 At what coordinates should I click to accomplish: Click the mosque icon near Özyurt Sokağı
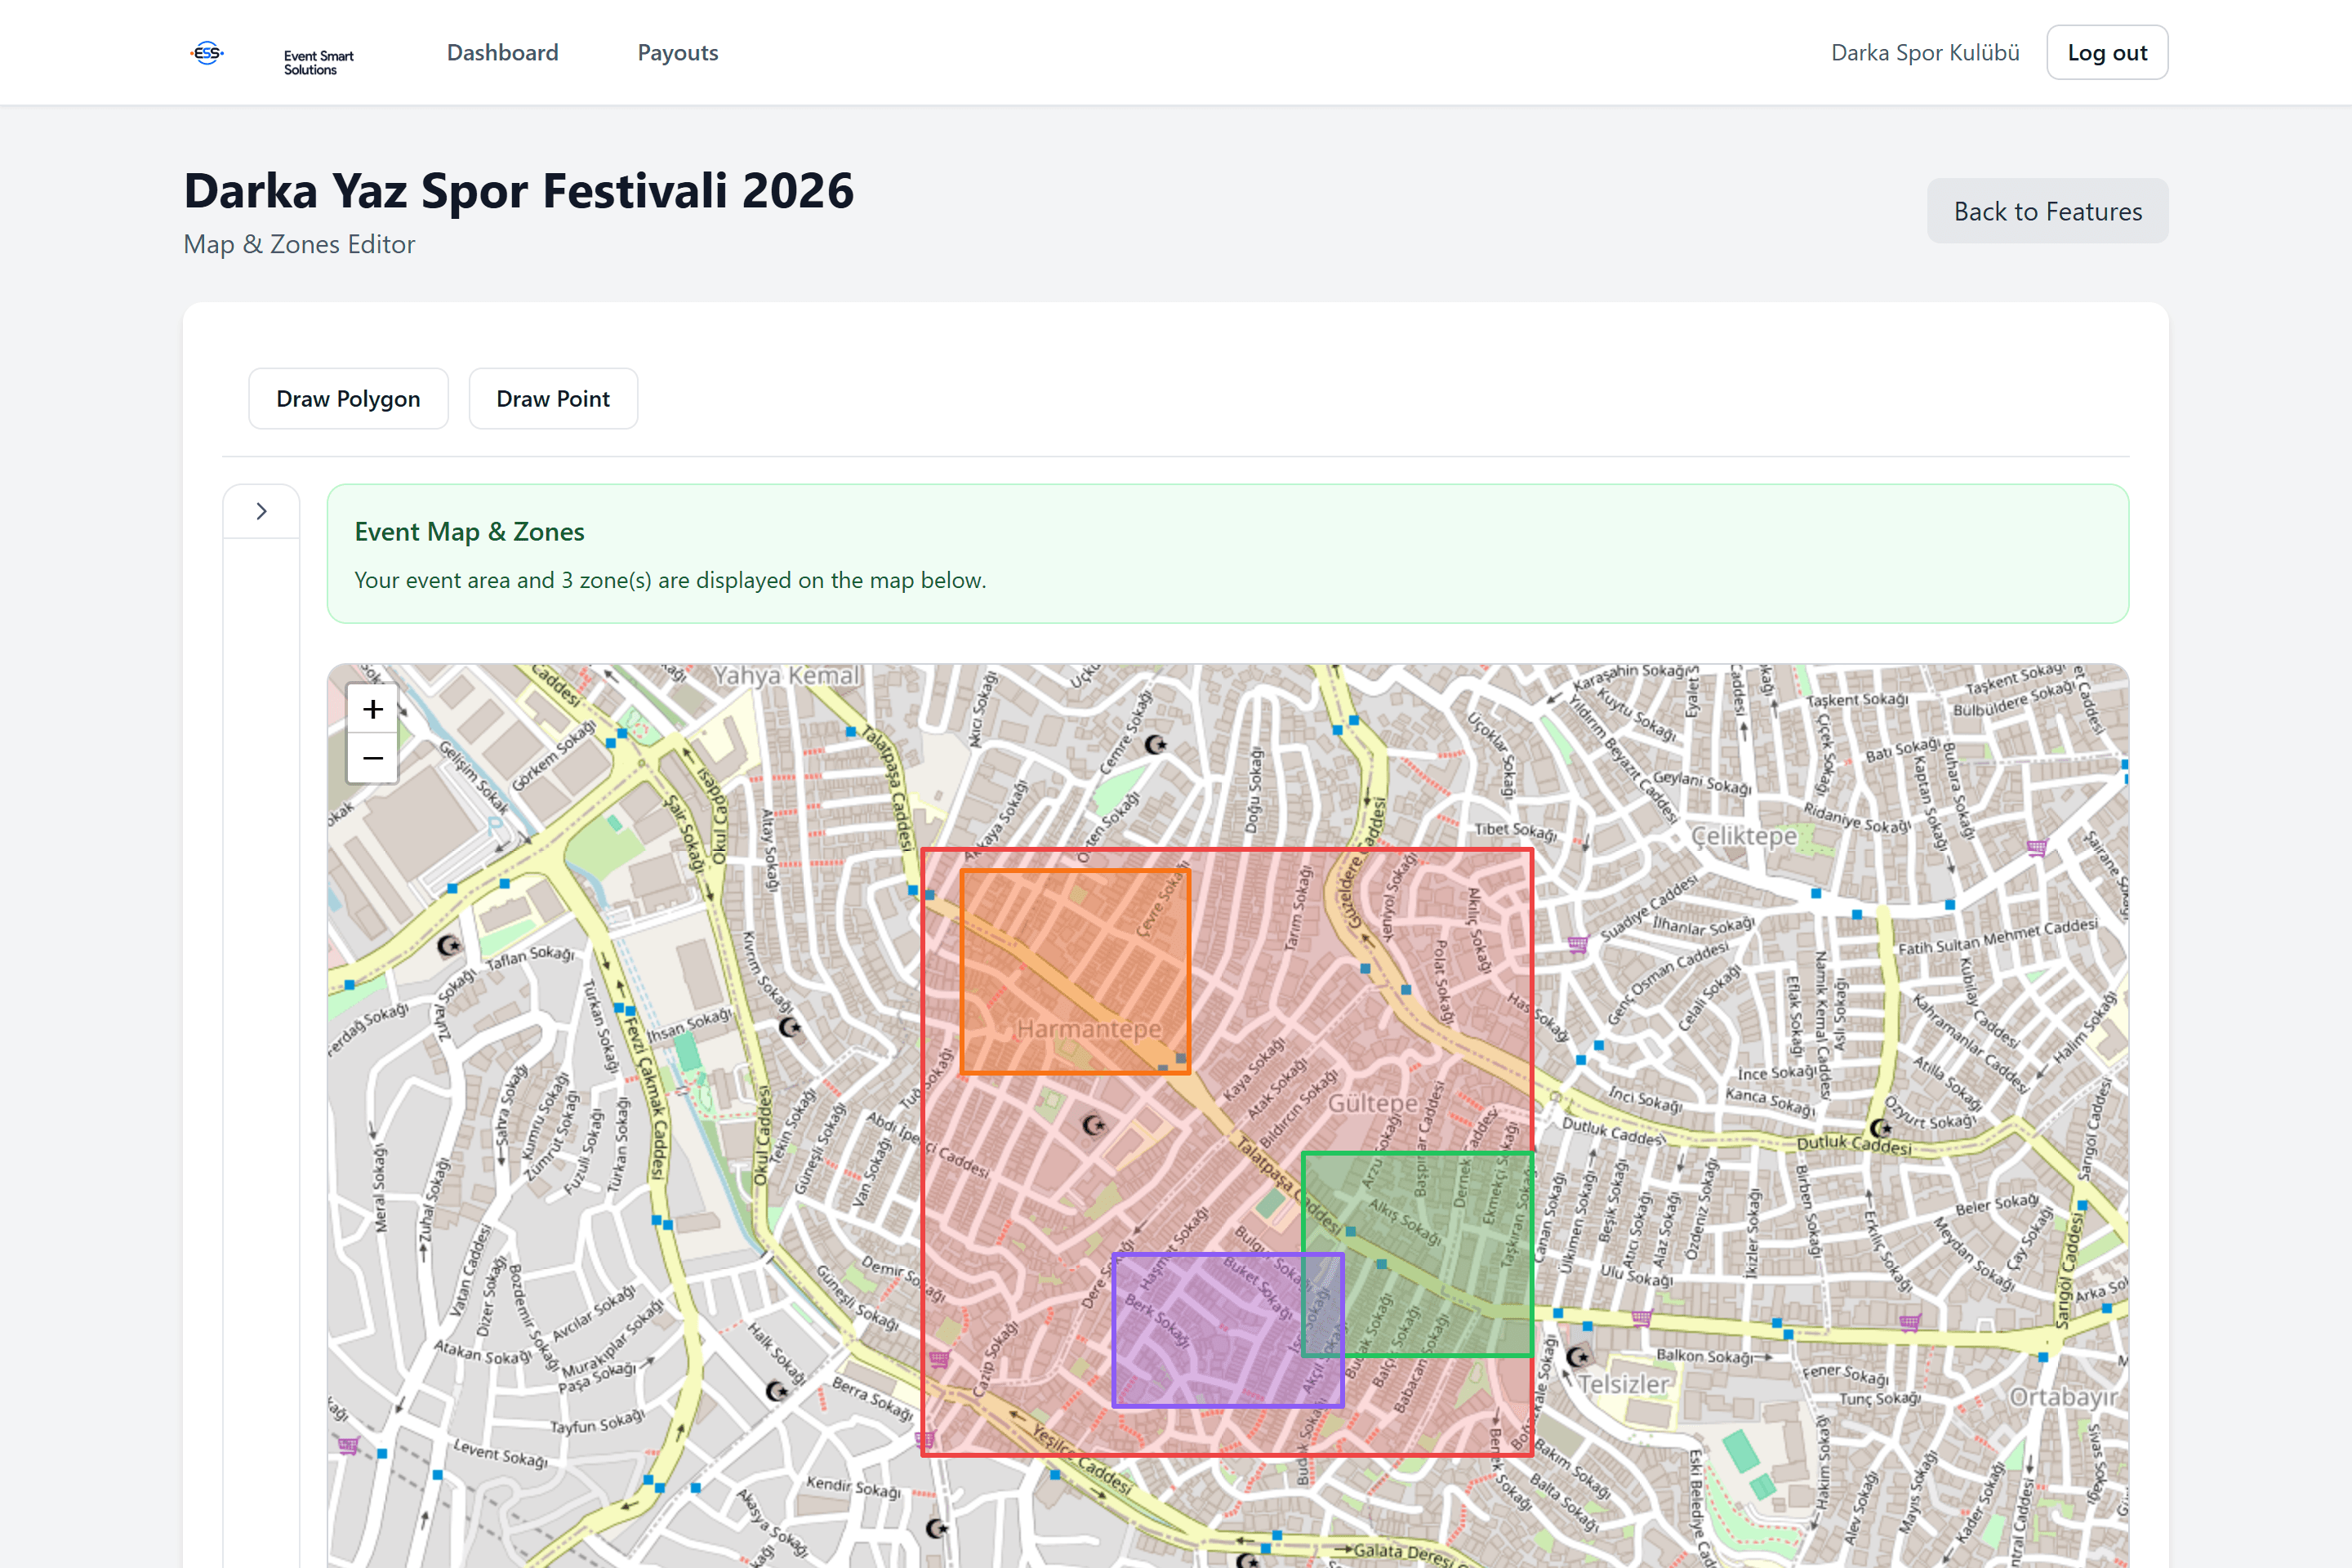(x=1880, y=1129)
